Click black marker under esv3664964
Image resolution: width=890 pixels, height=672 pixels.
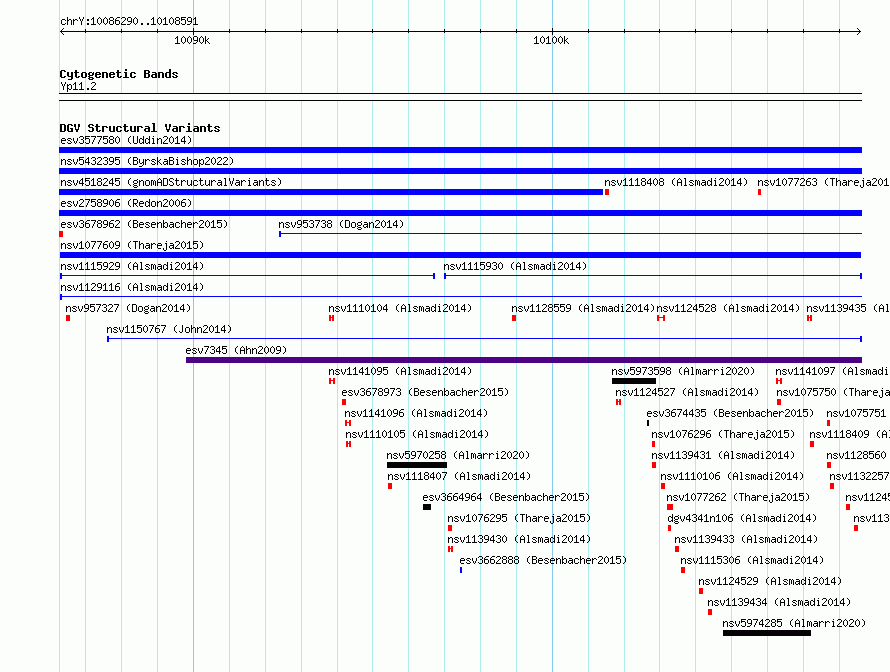pyautogui.click(x=427, y=507)
